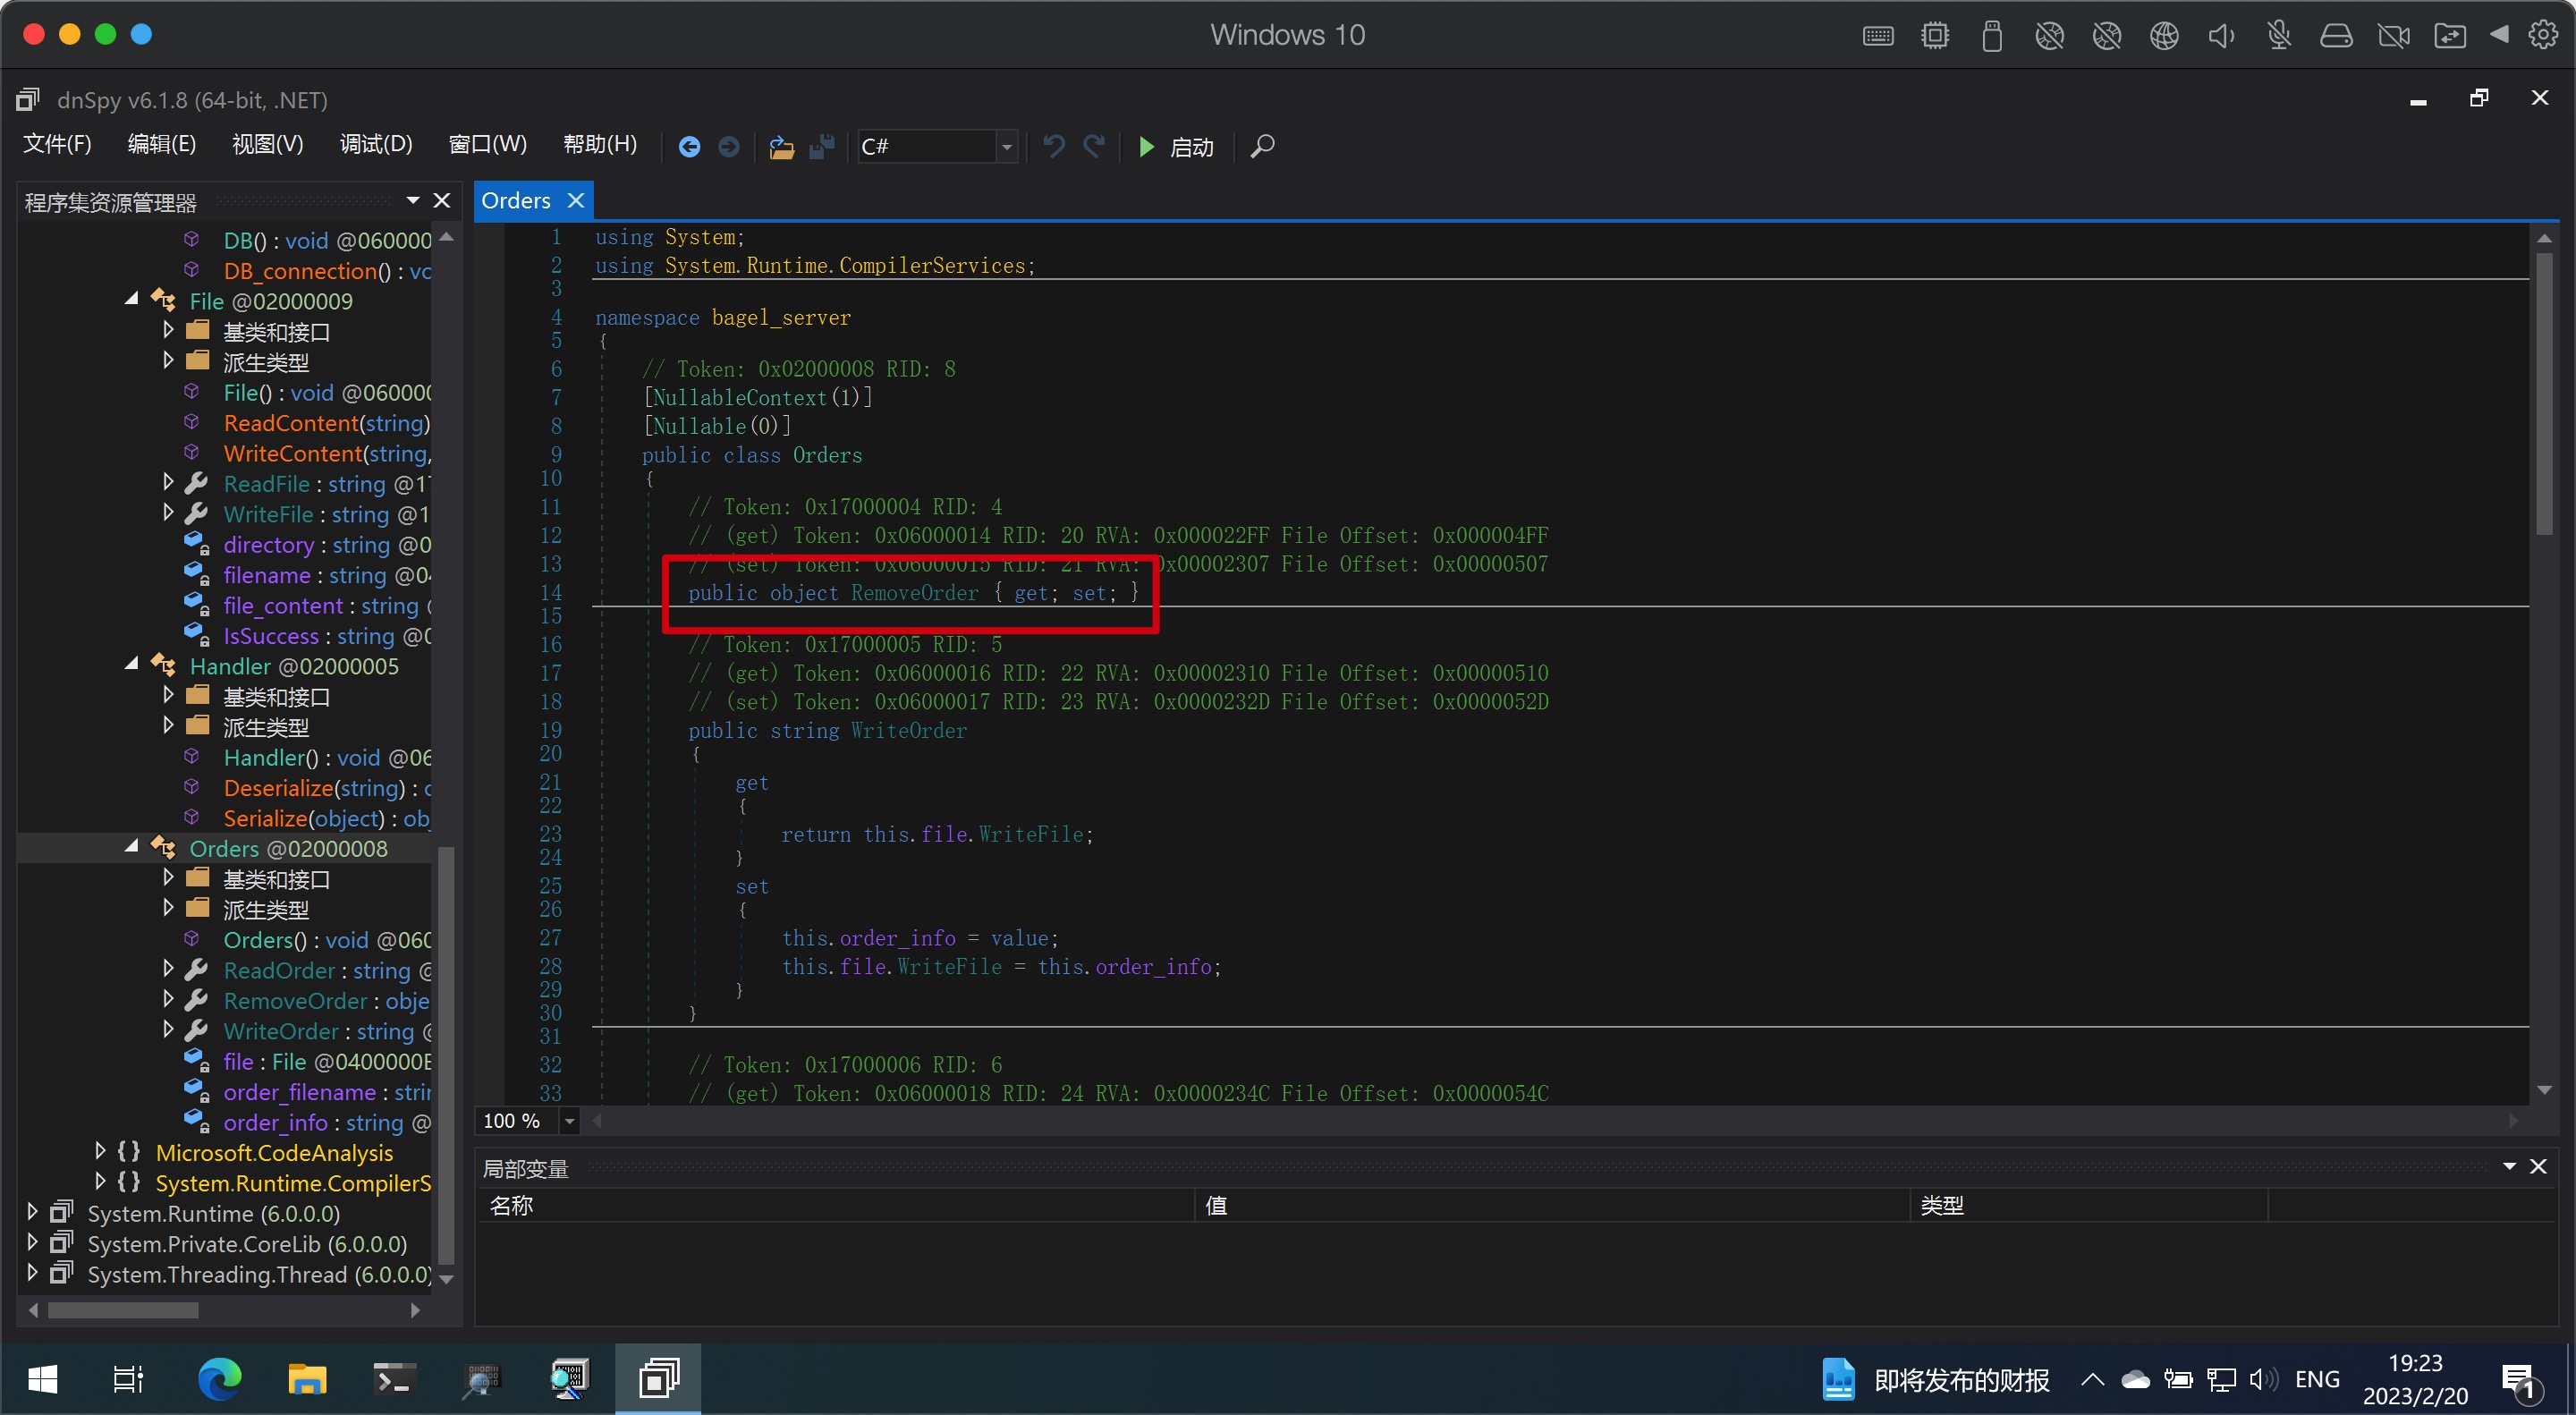
Task: Expand the Microsoft.CodeAnalysis namespace node
Action: [100, 1152]
